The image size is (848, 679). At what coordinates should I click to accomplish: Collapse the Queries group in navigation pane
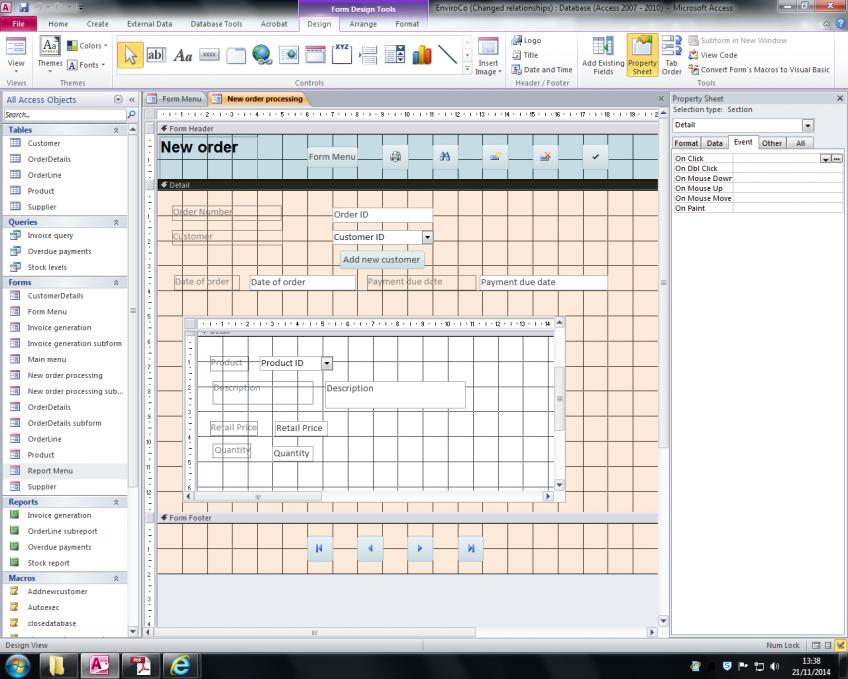116,222
